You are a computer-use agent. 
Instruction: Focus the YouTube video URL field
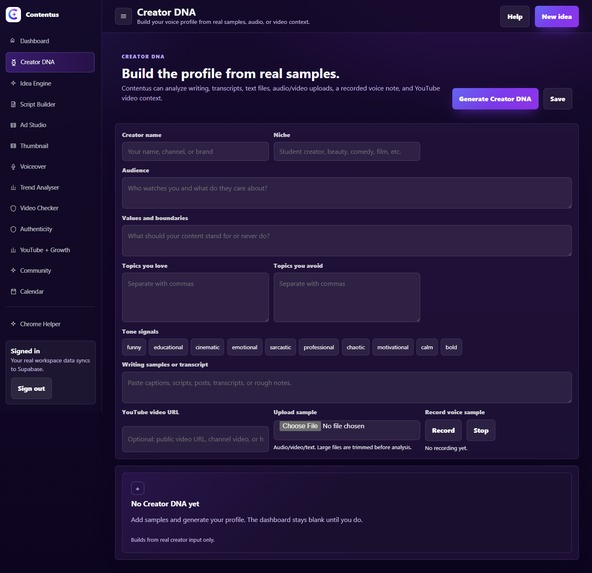[x=195, y=439]
